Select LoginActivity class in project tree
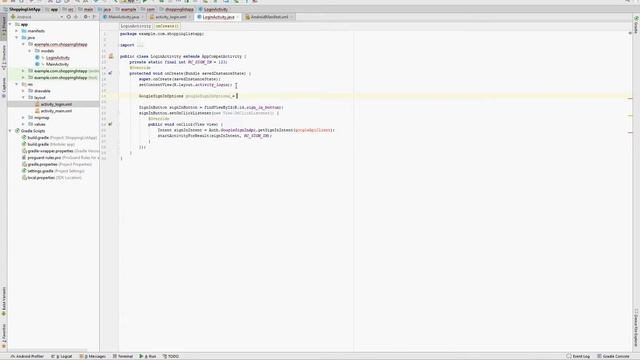 (57, 58)
